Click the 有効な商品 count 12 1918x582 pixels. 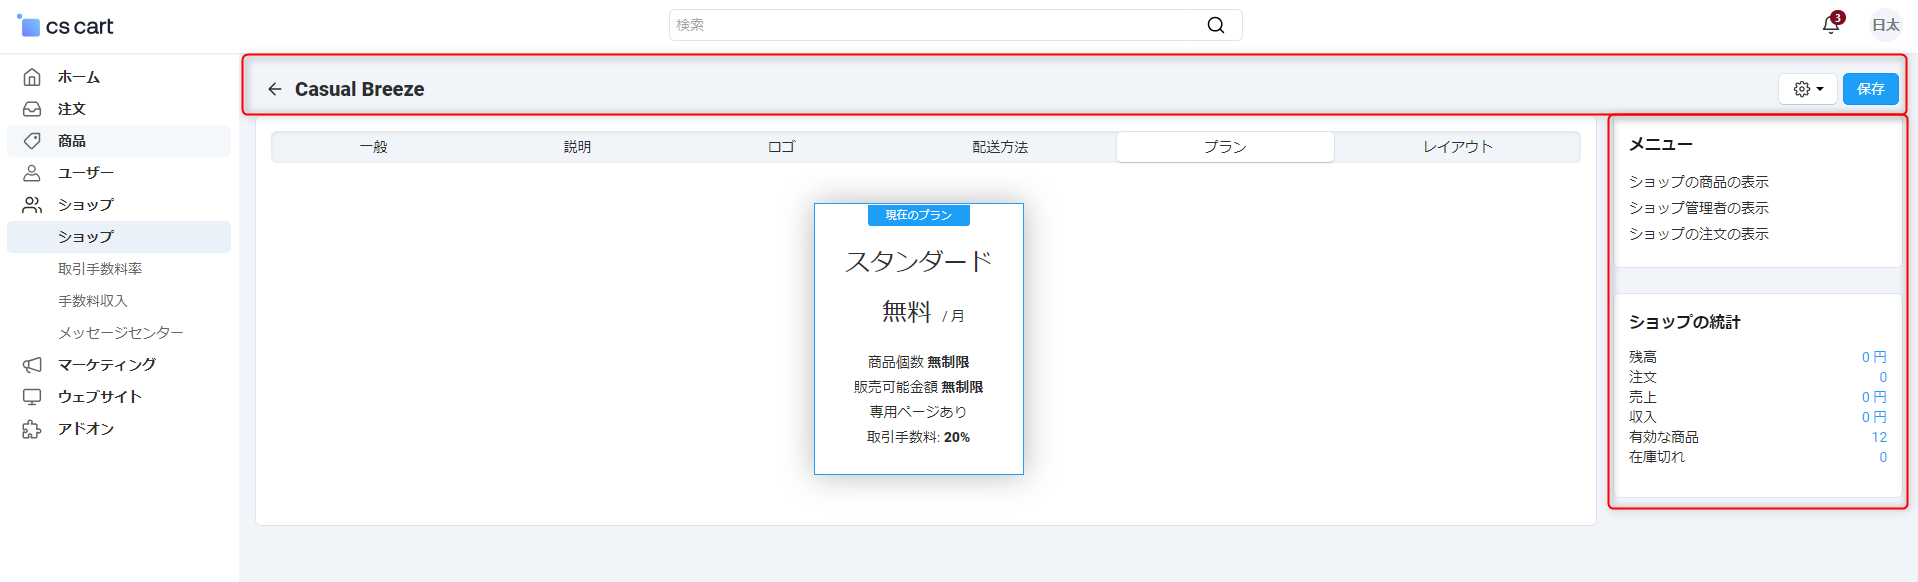[x=1879, y=437]
